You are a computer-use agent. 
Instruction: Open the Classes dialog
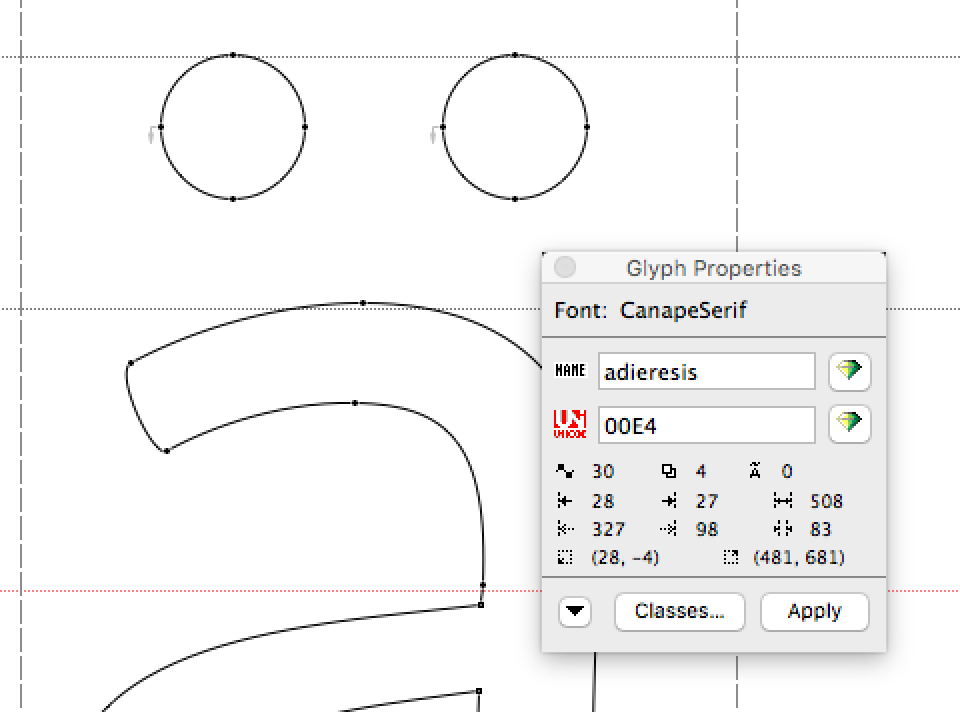(680, 611)
